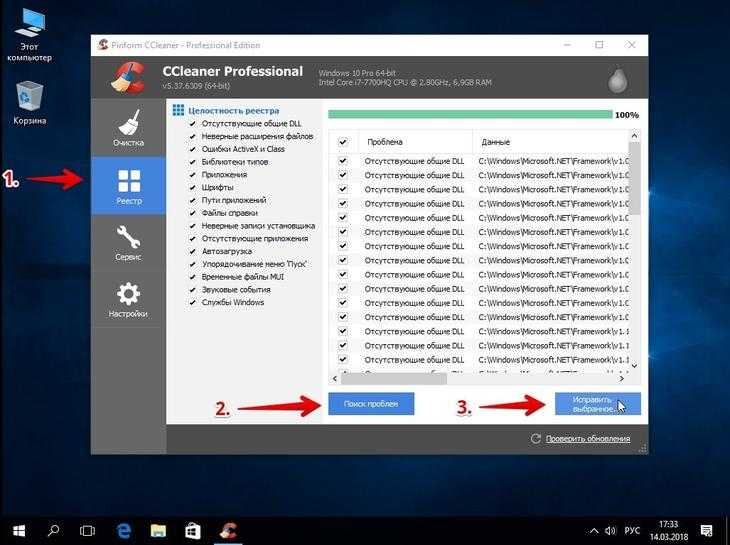Open clock showing 17:33
The height and width of the screenshot is (545, 730).
(669, 531)
